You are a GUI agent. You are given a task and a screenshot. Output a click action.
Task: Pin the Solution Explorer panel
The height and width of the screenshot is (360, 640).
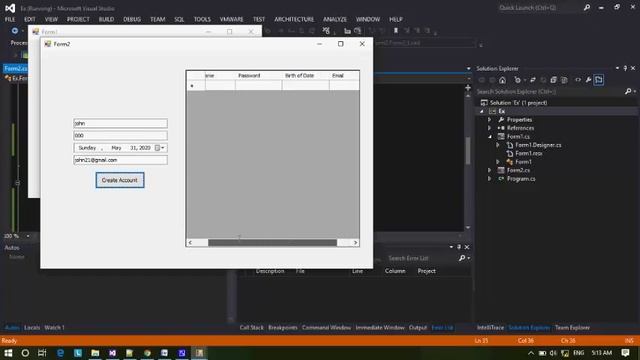point(625,68)
